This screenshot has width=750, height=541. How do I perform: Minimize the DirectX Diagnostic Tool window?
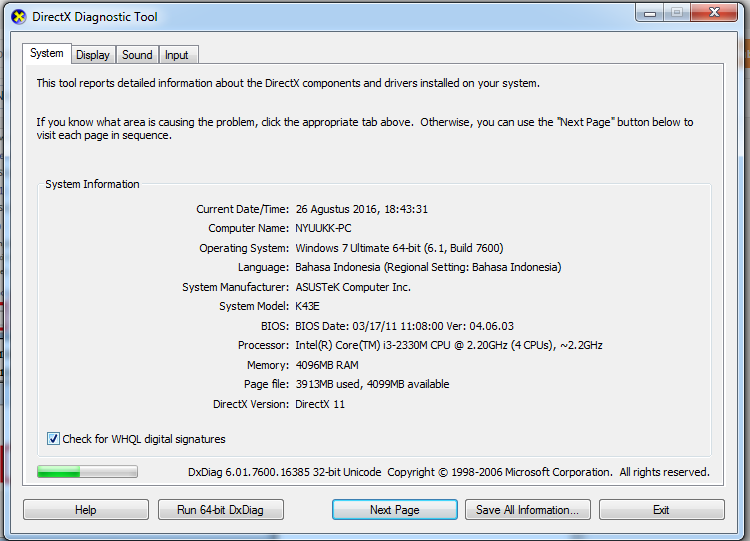(x=650, y=13)
